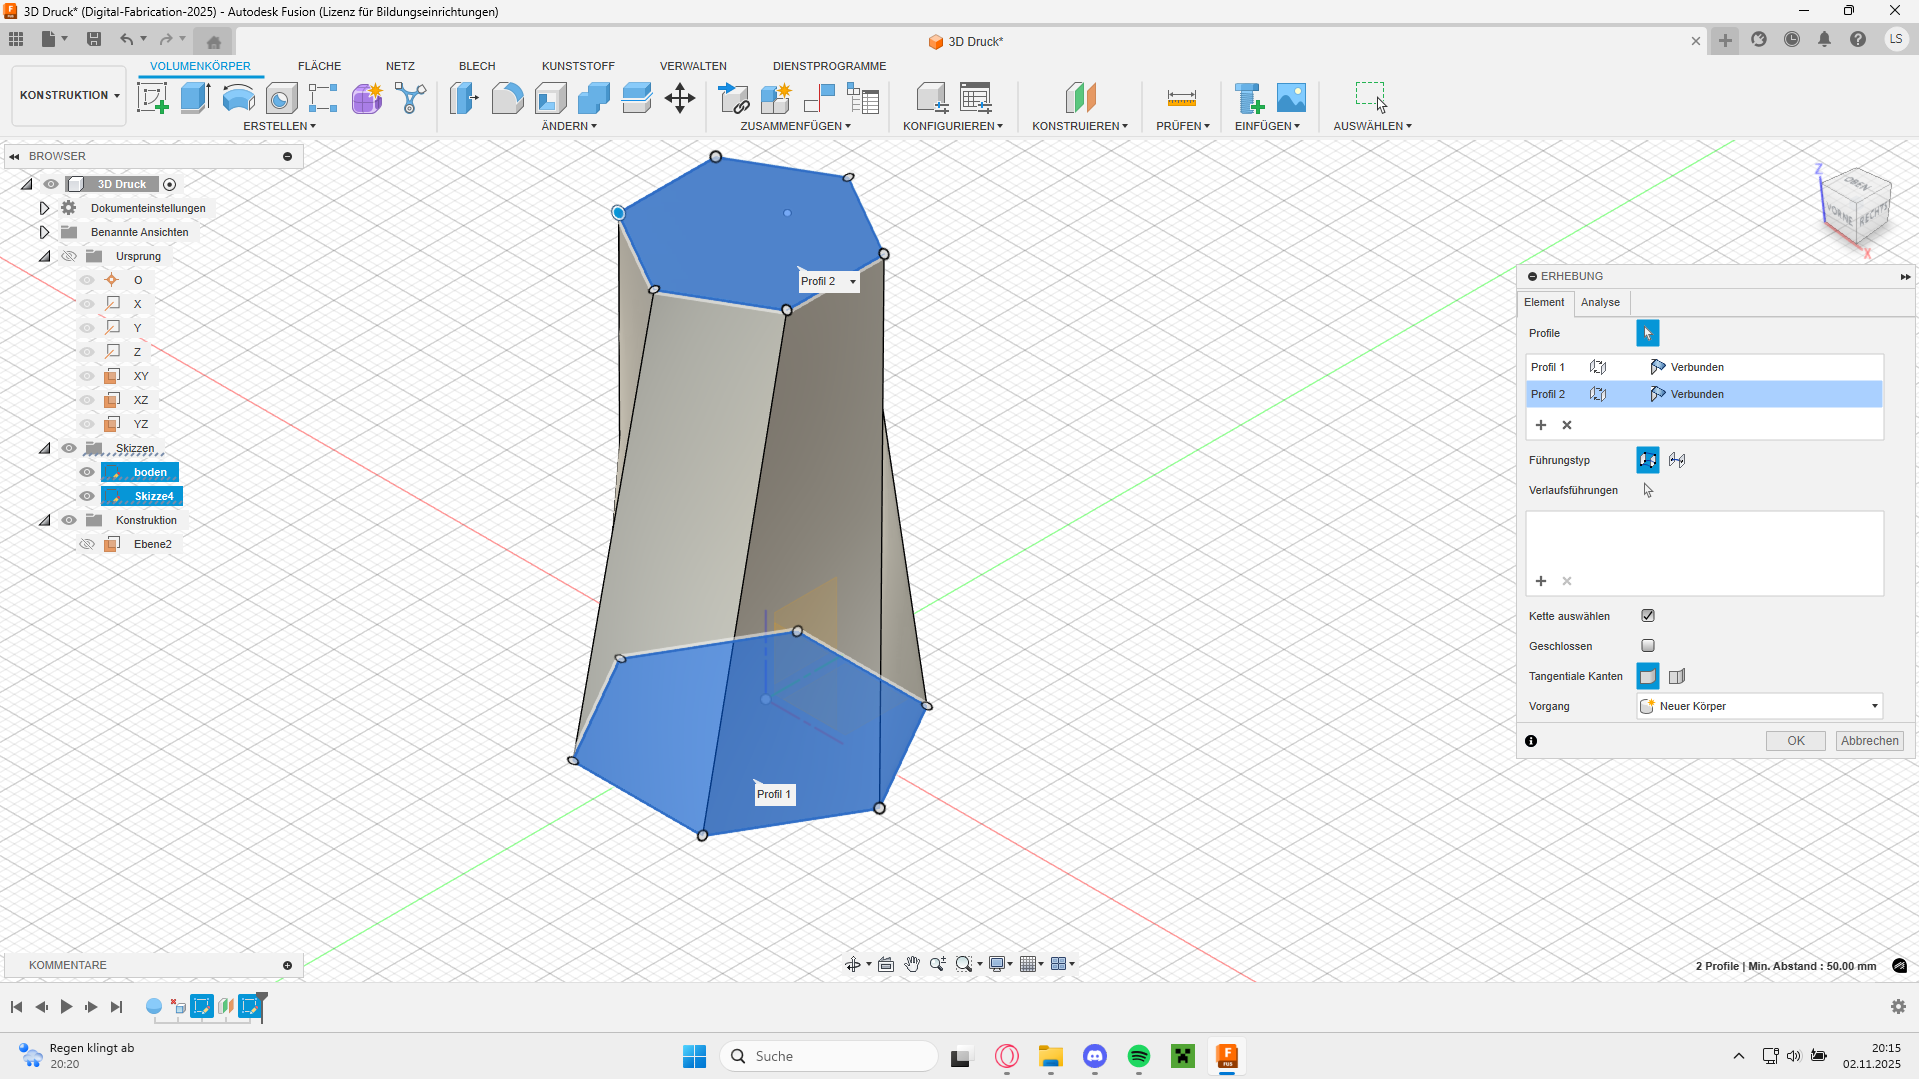The height and width of the screenshot is (1079, 1919).
Task: Open the Vorgang dropdown Neuer Körper
Action: click(1759, 706)
